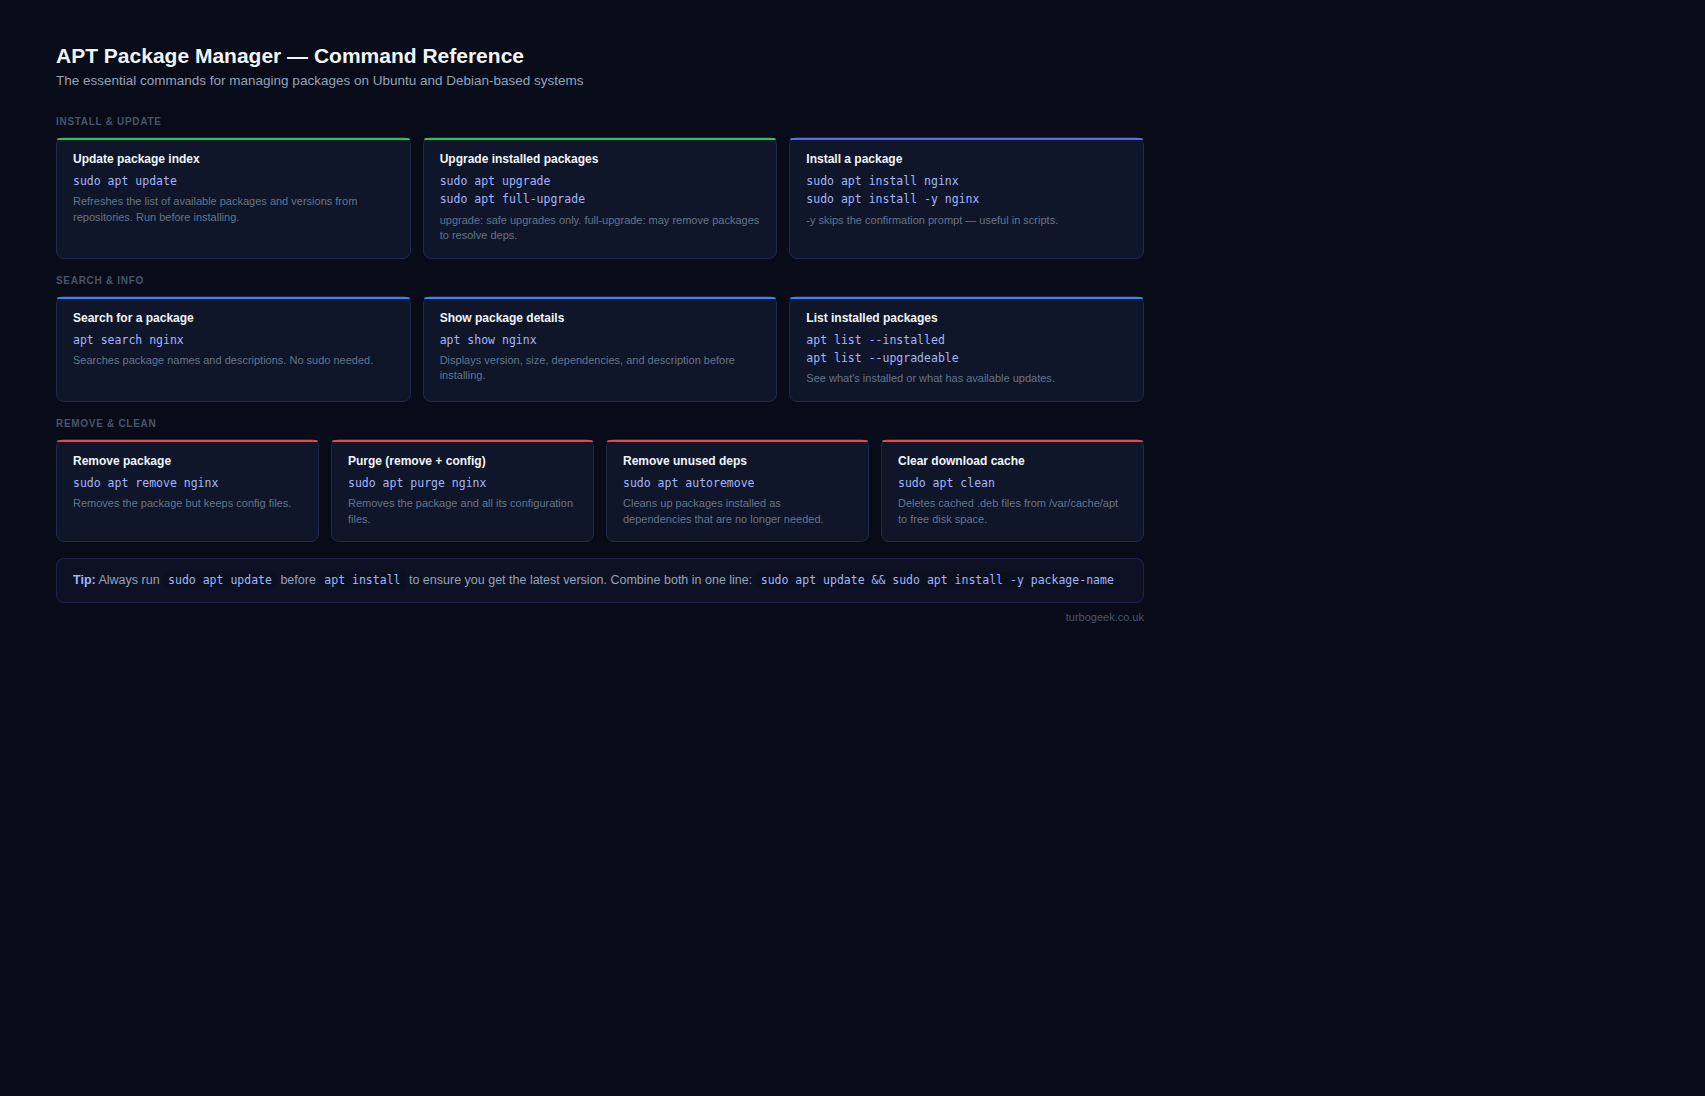Click the combined update && install command in the tip

pyautogui.click(x=937, y=580)
